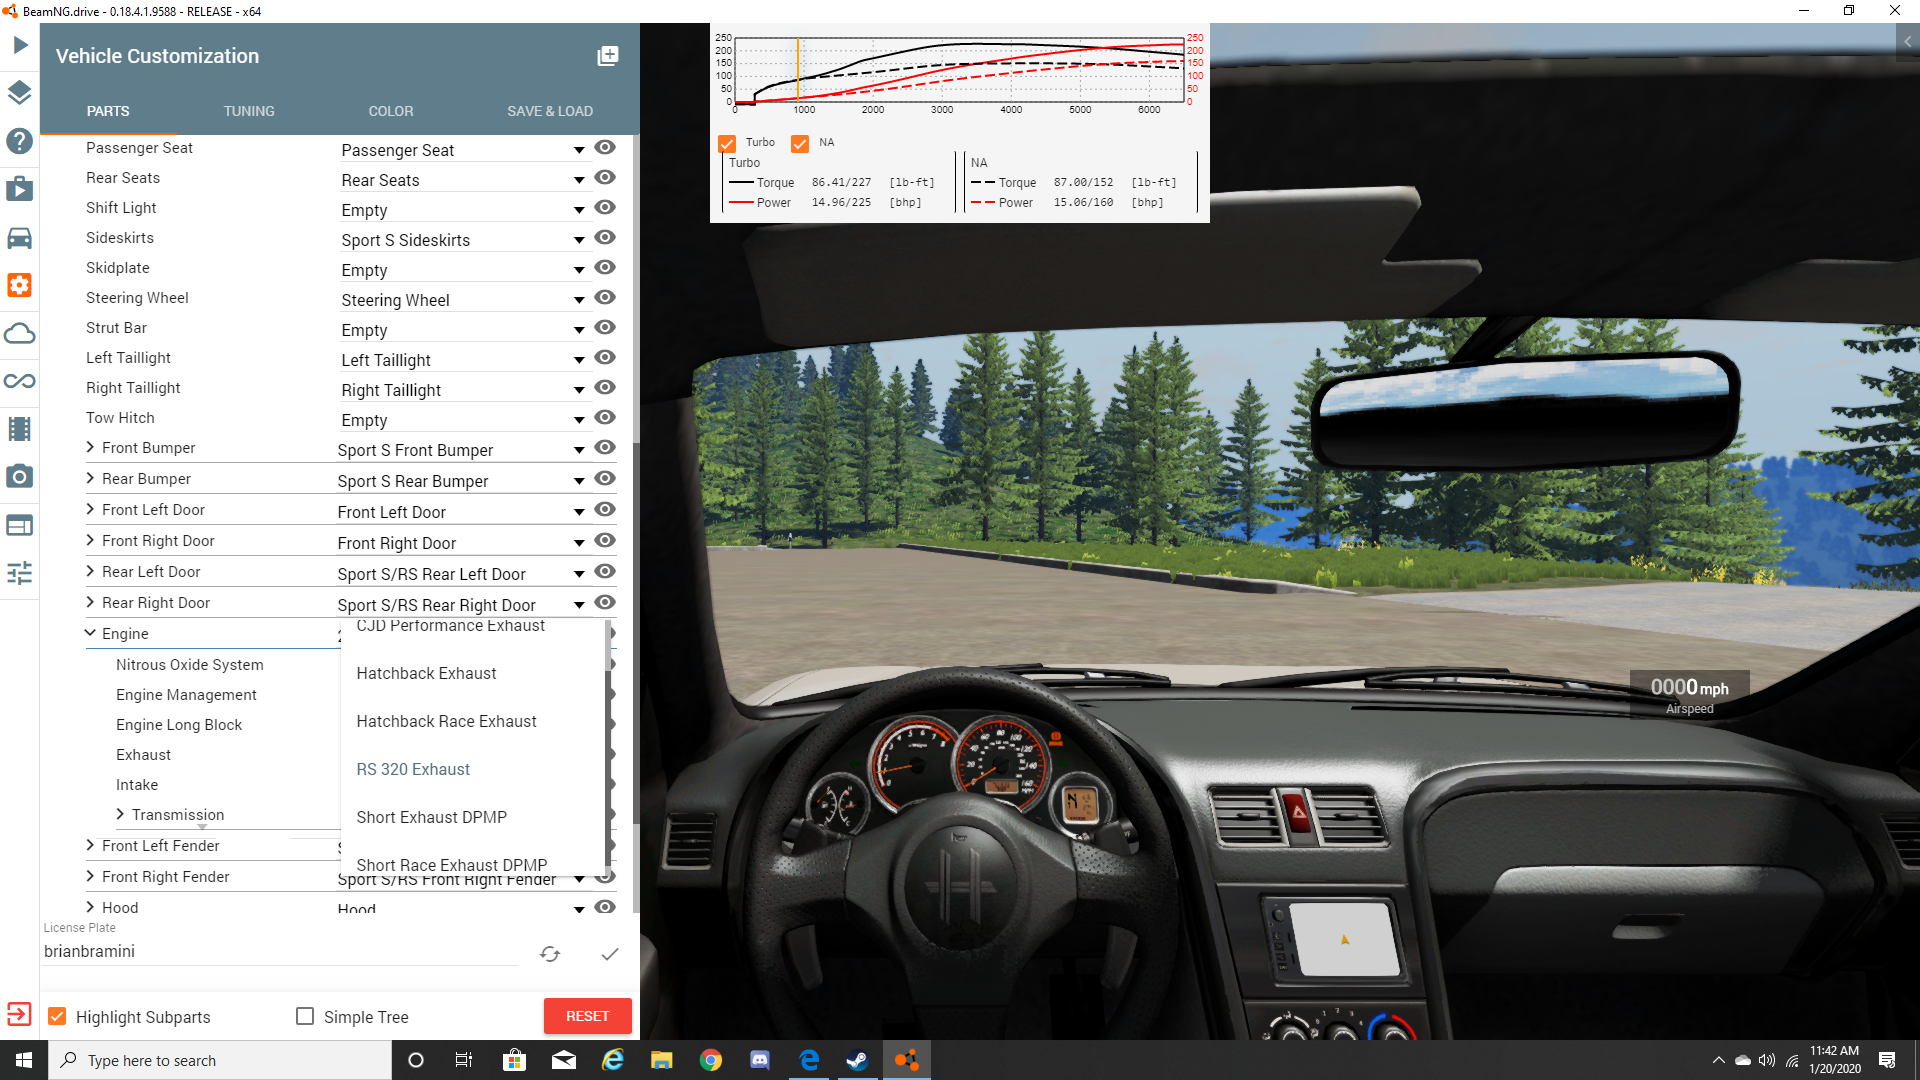
Task: Click the exit icon at the sidebar bottom
Action: pos(19,1014)
